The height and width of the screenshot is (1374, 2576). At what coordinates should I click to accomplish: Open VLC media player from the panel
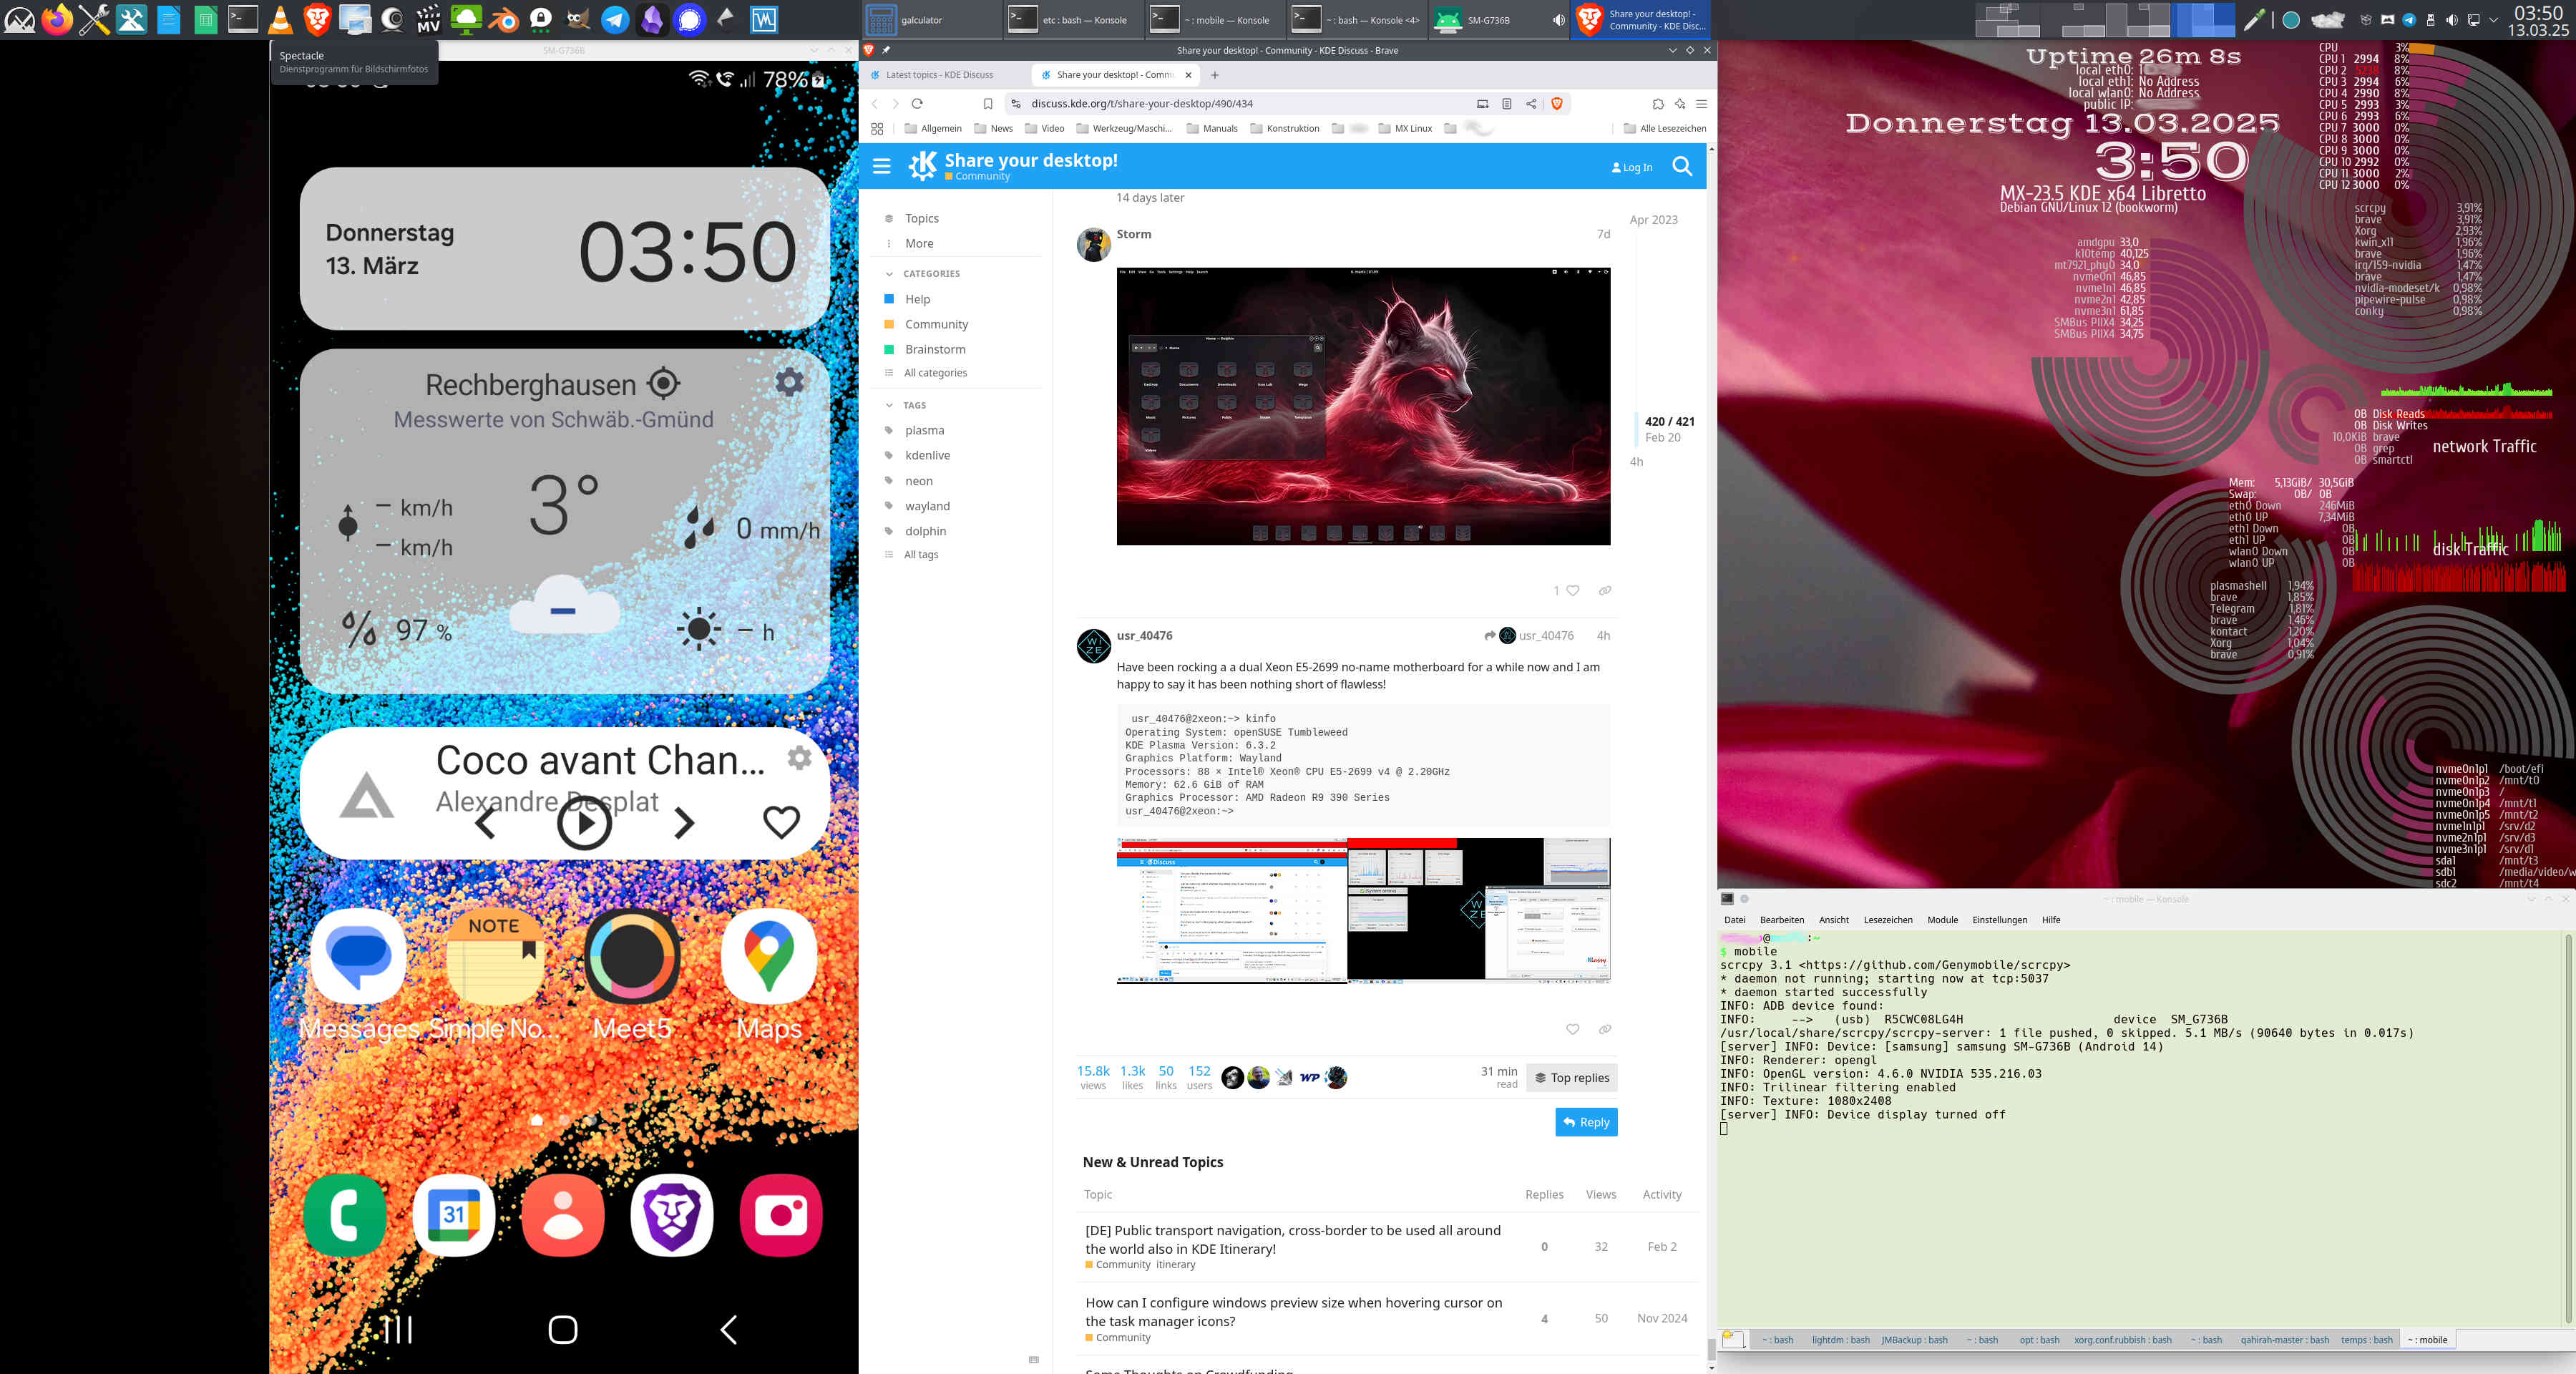click(281, 19)
